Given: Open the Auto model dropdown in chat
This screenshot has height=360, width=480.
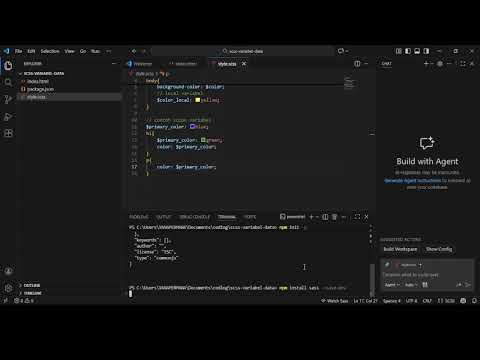Looking at the screenshot, I should tap(411, 285).
